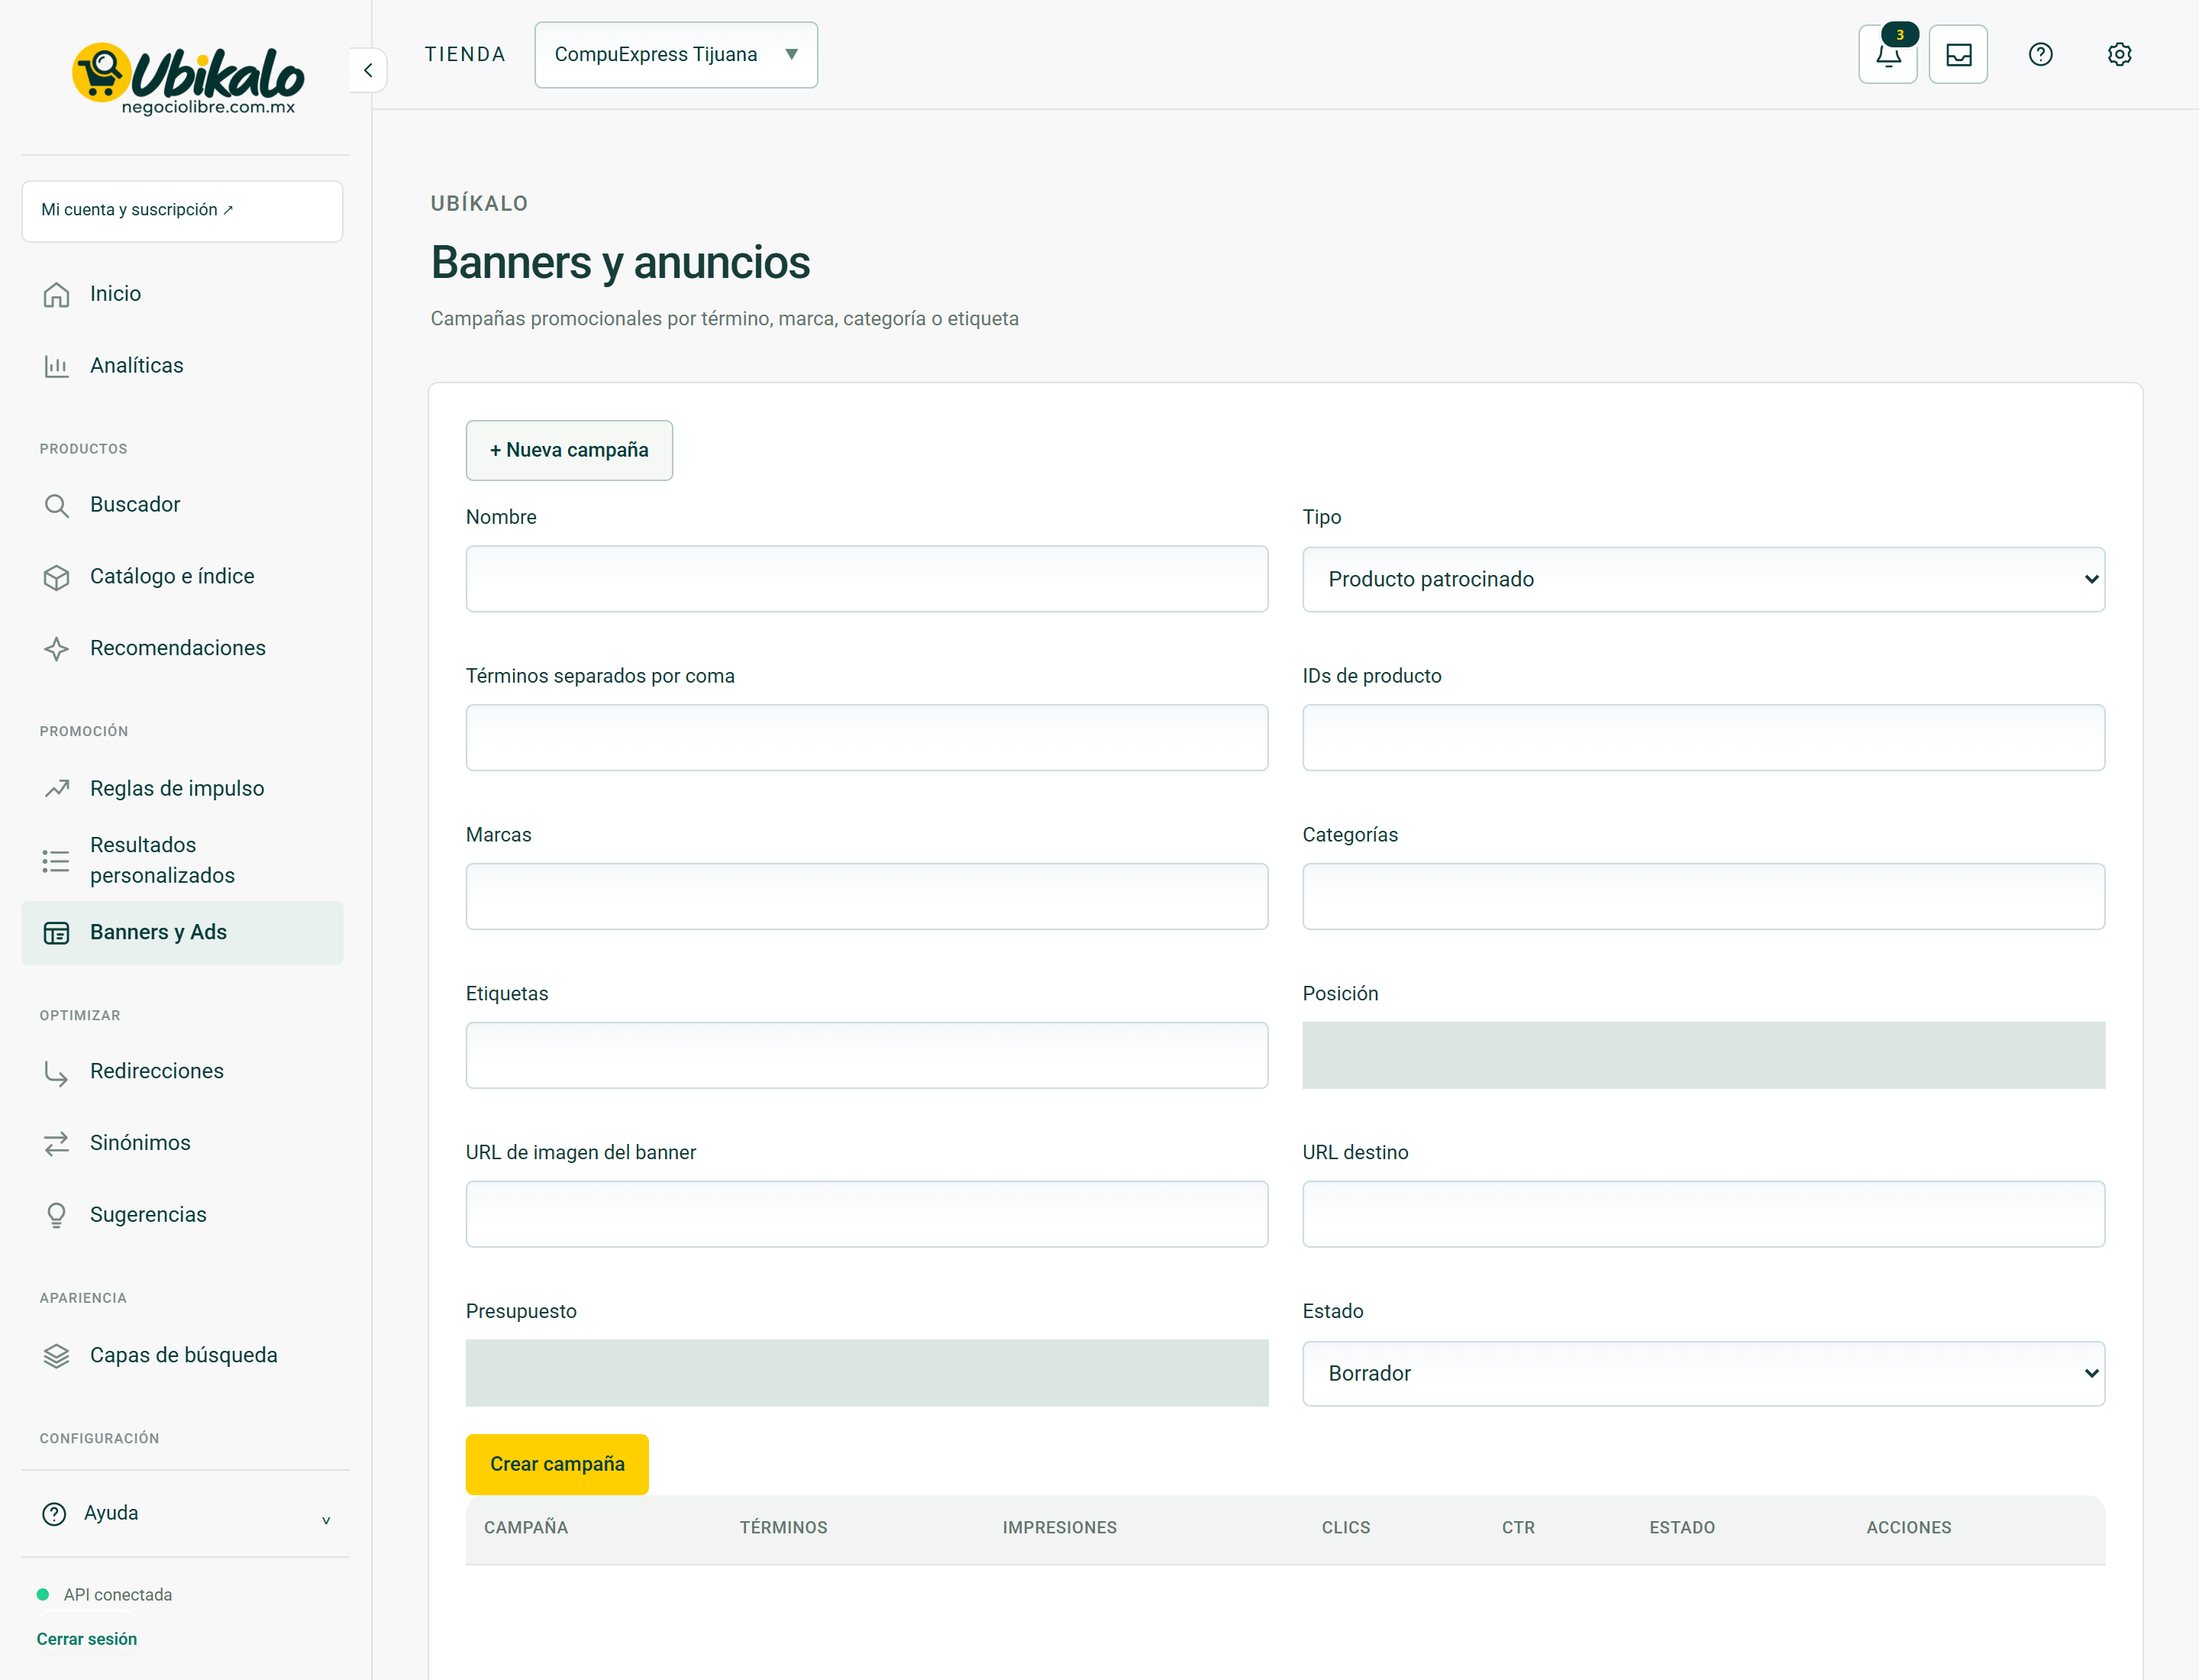Click the Presupuesto field
2199x1680 pixels.
coord(866,1373)
